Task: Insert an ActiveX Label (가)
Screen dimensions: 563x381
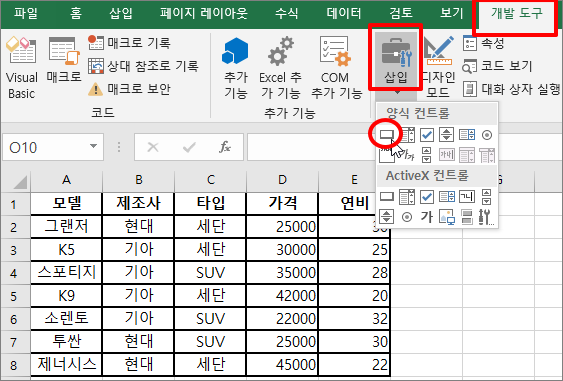Action: tap(427, 217)
